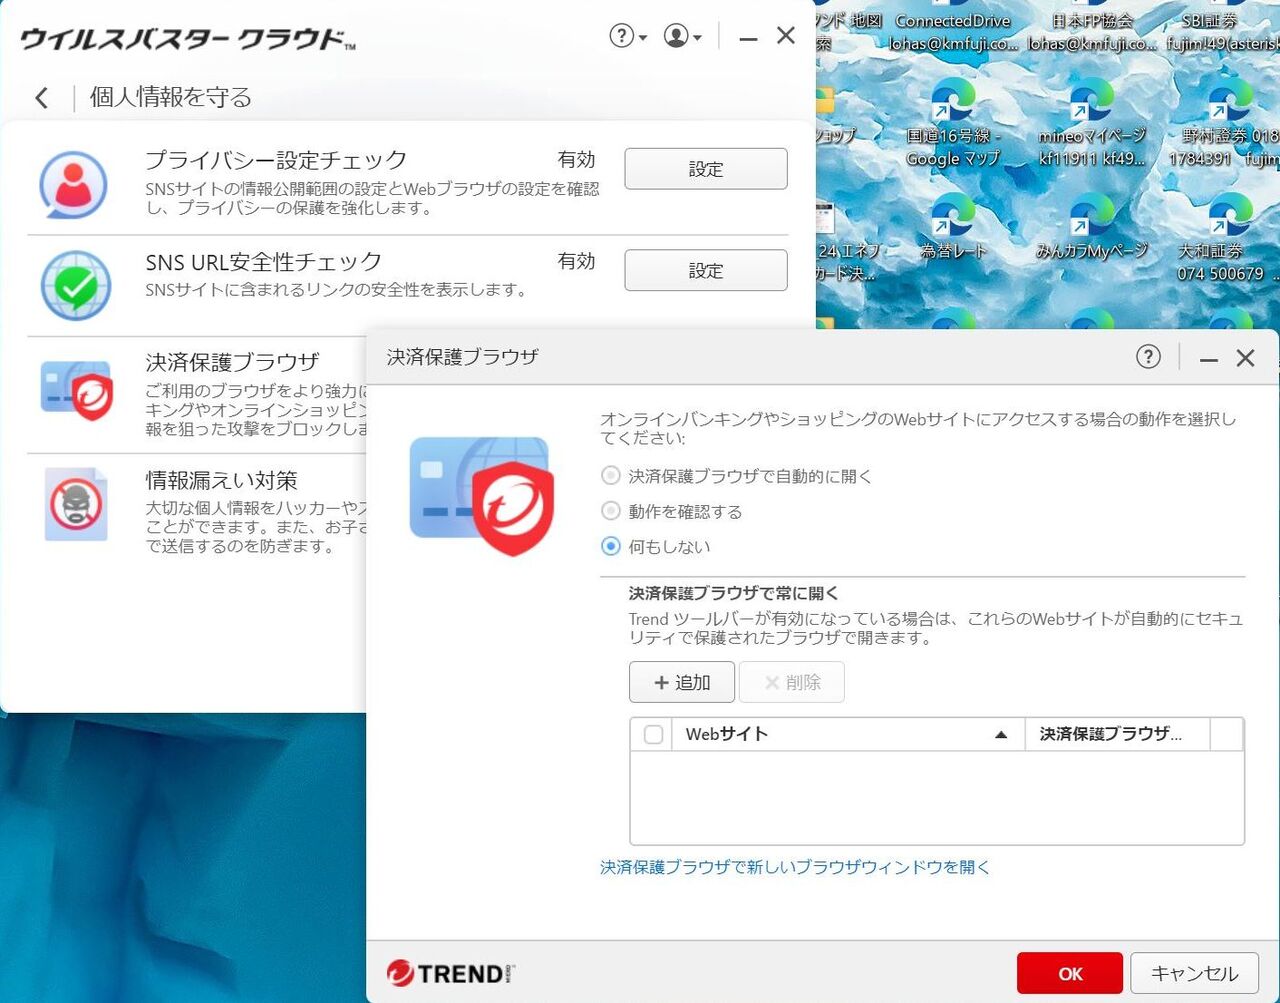
Task: Click the 決済保護ブラウザで常に開く section heading
Action: click(x=734, y=593)
